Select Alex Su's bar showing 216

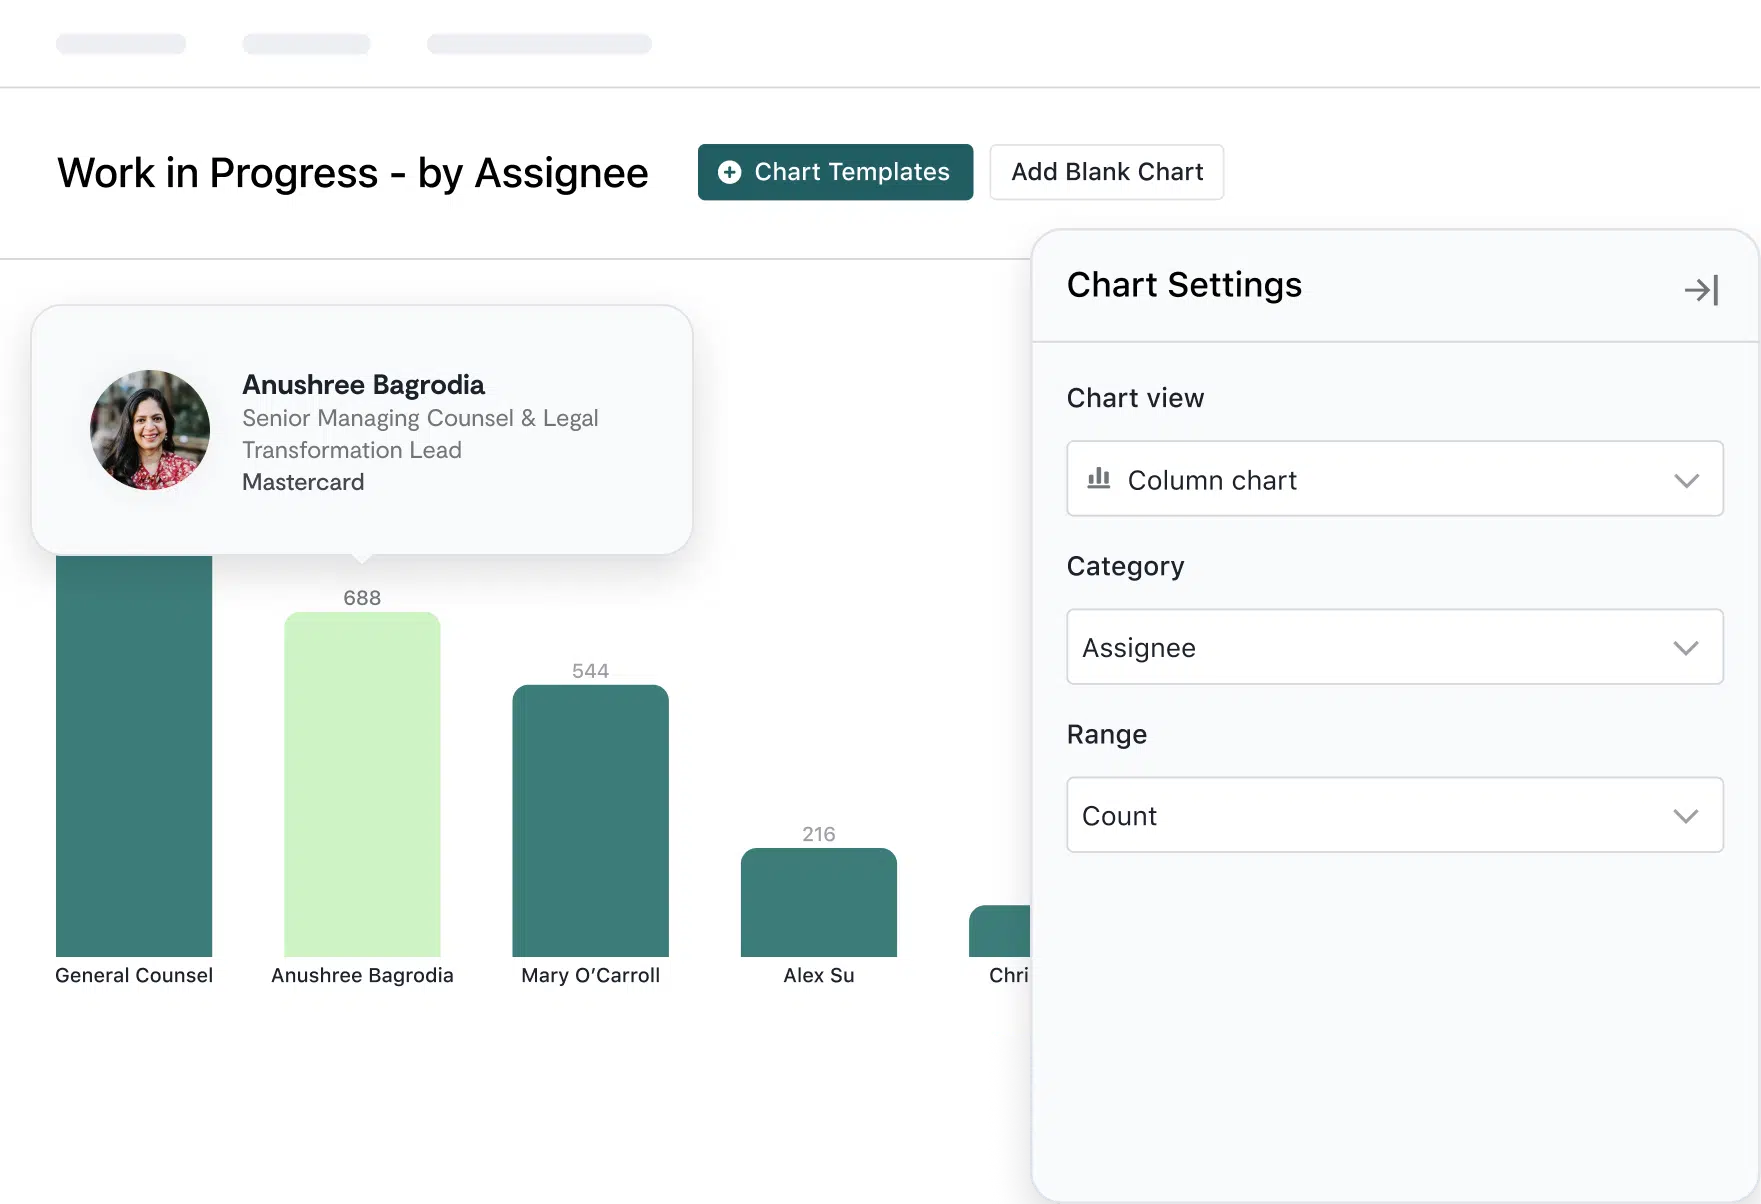(x=818, y=900)
